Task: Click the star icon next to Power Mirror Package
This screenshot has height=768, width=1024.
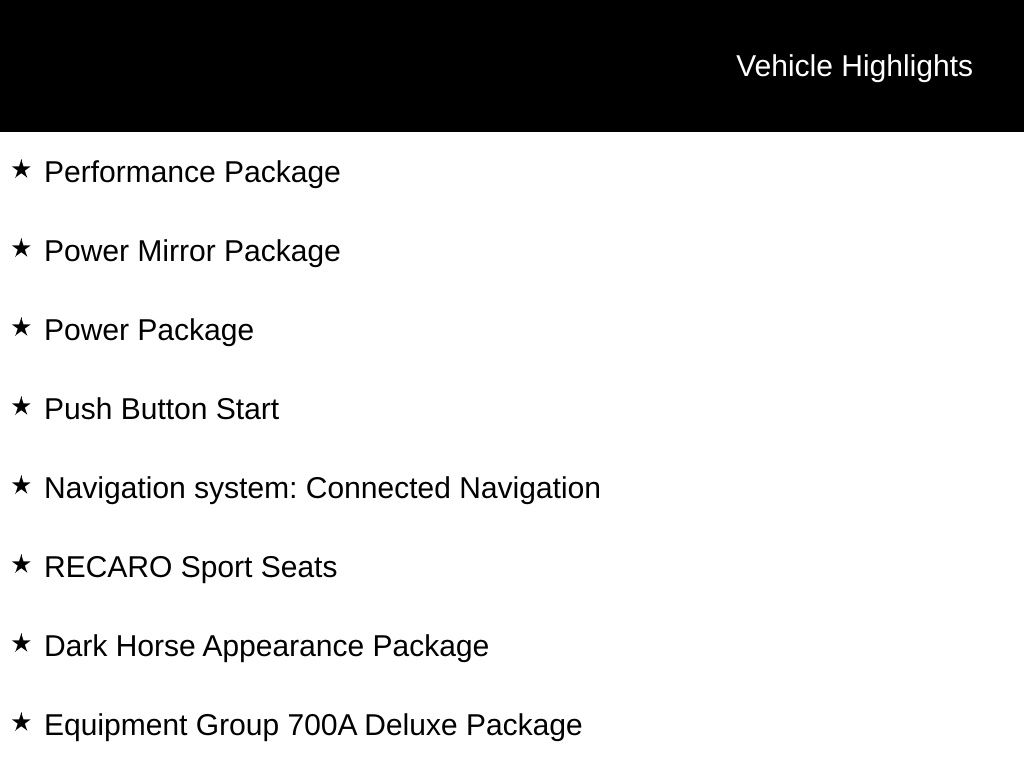Action: (21, 248)
